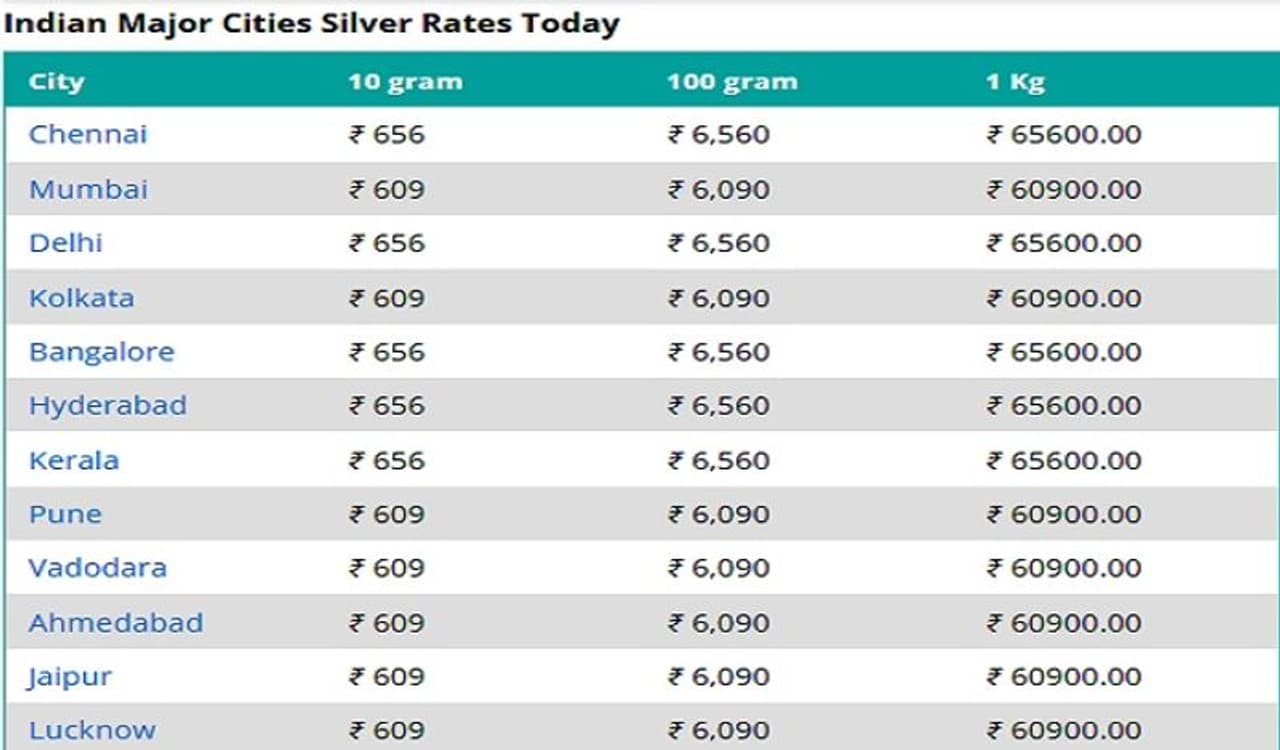Click Chennai's 1 Kg price cell
This screenshot has height=750, width=1280.
coord(1064,134)
